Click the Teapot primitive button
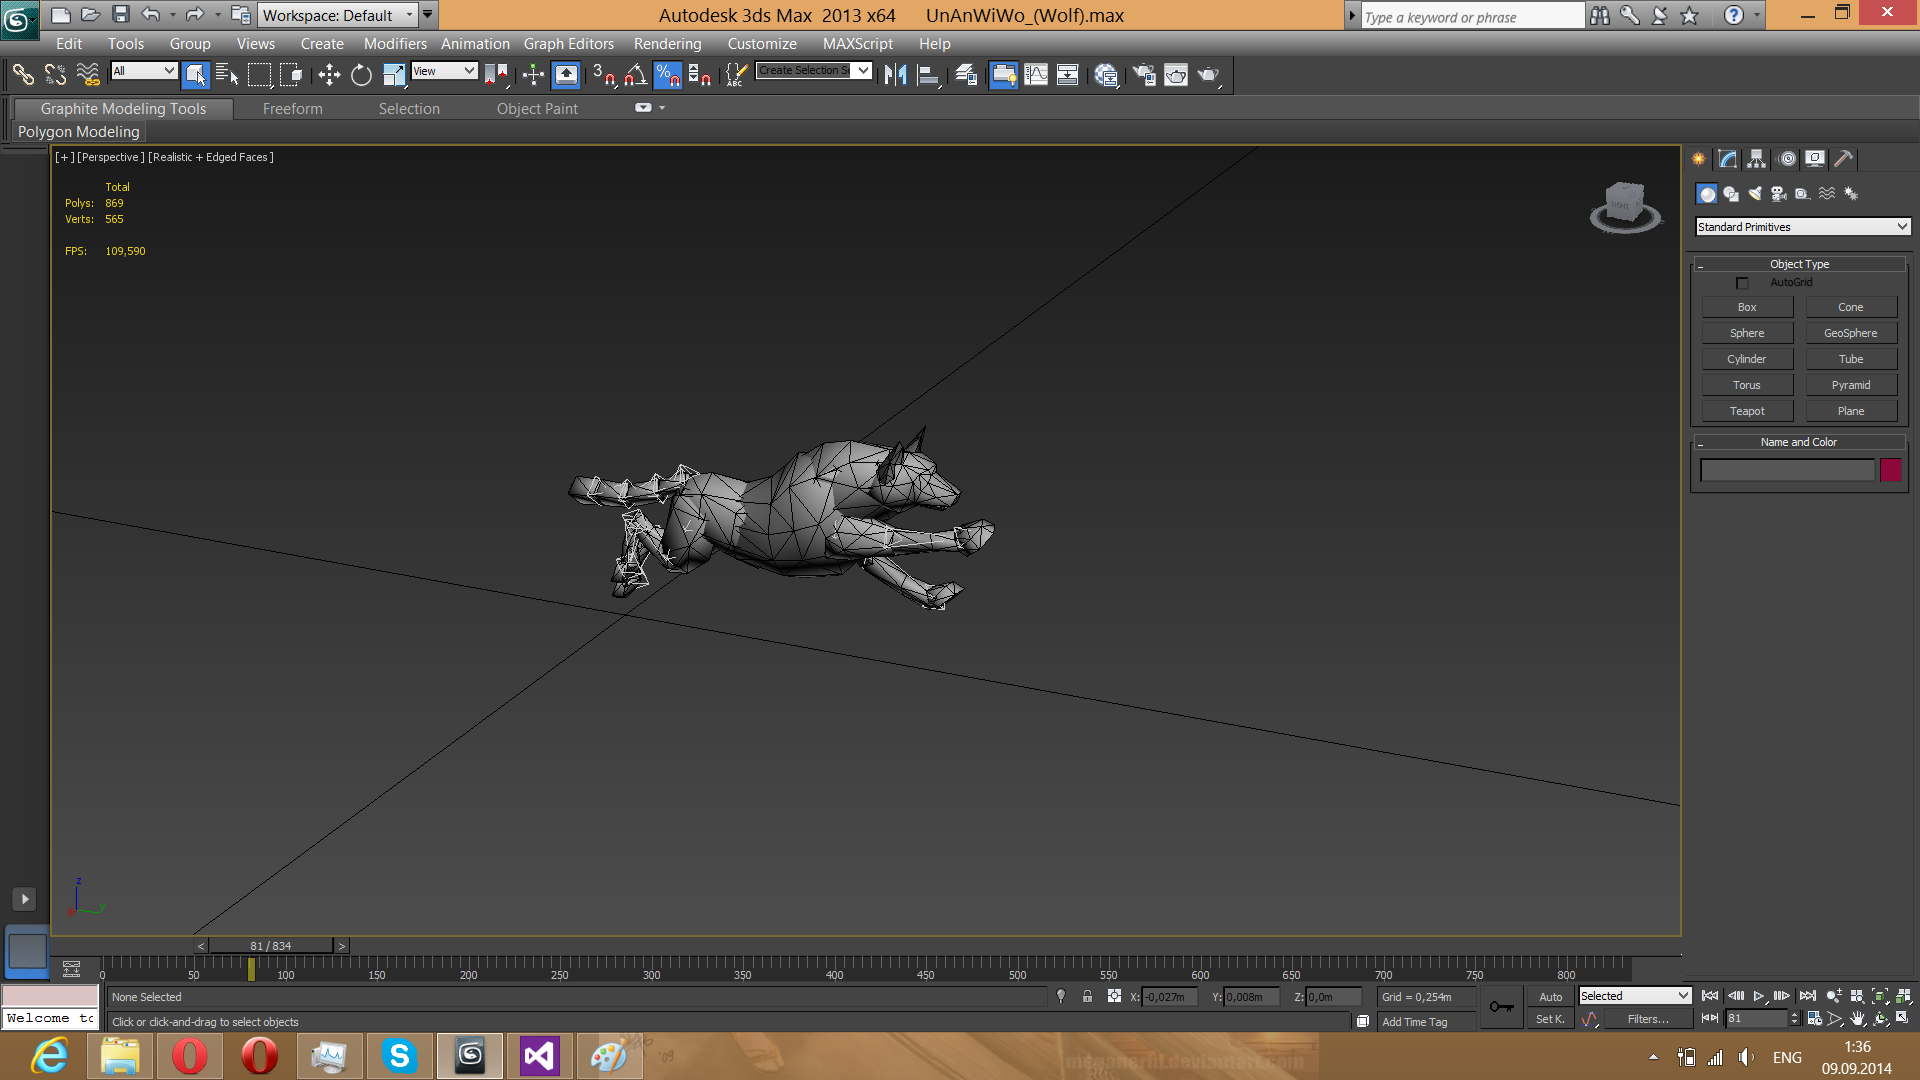This screenshot has width=1920, height=1080. pyautogui.click(x=1747, y=411)
